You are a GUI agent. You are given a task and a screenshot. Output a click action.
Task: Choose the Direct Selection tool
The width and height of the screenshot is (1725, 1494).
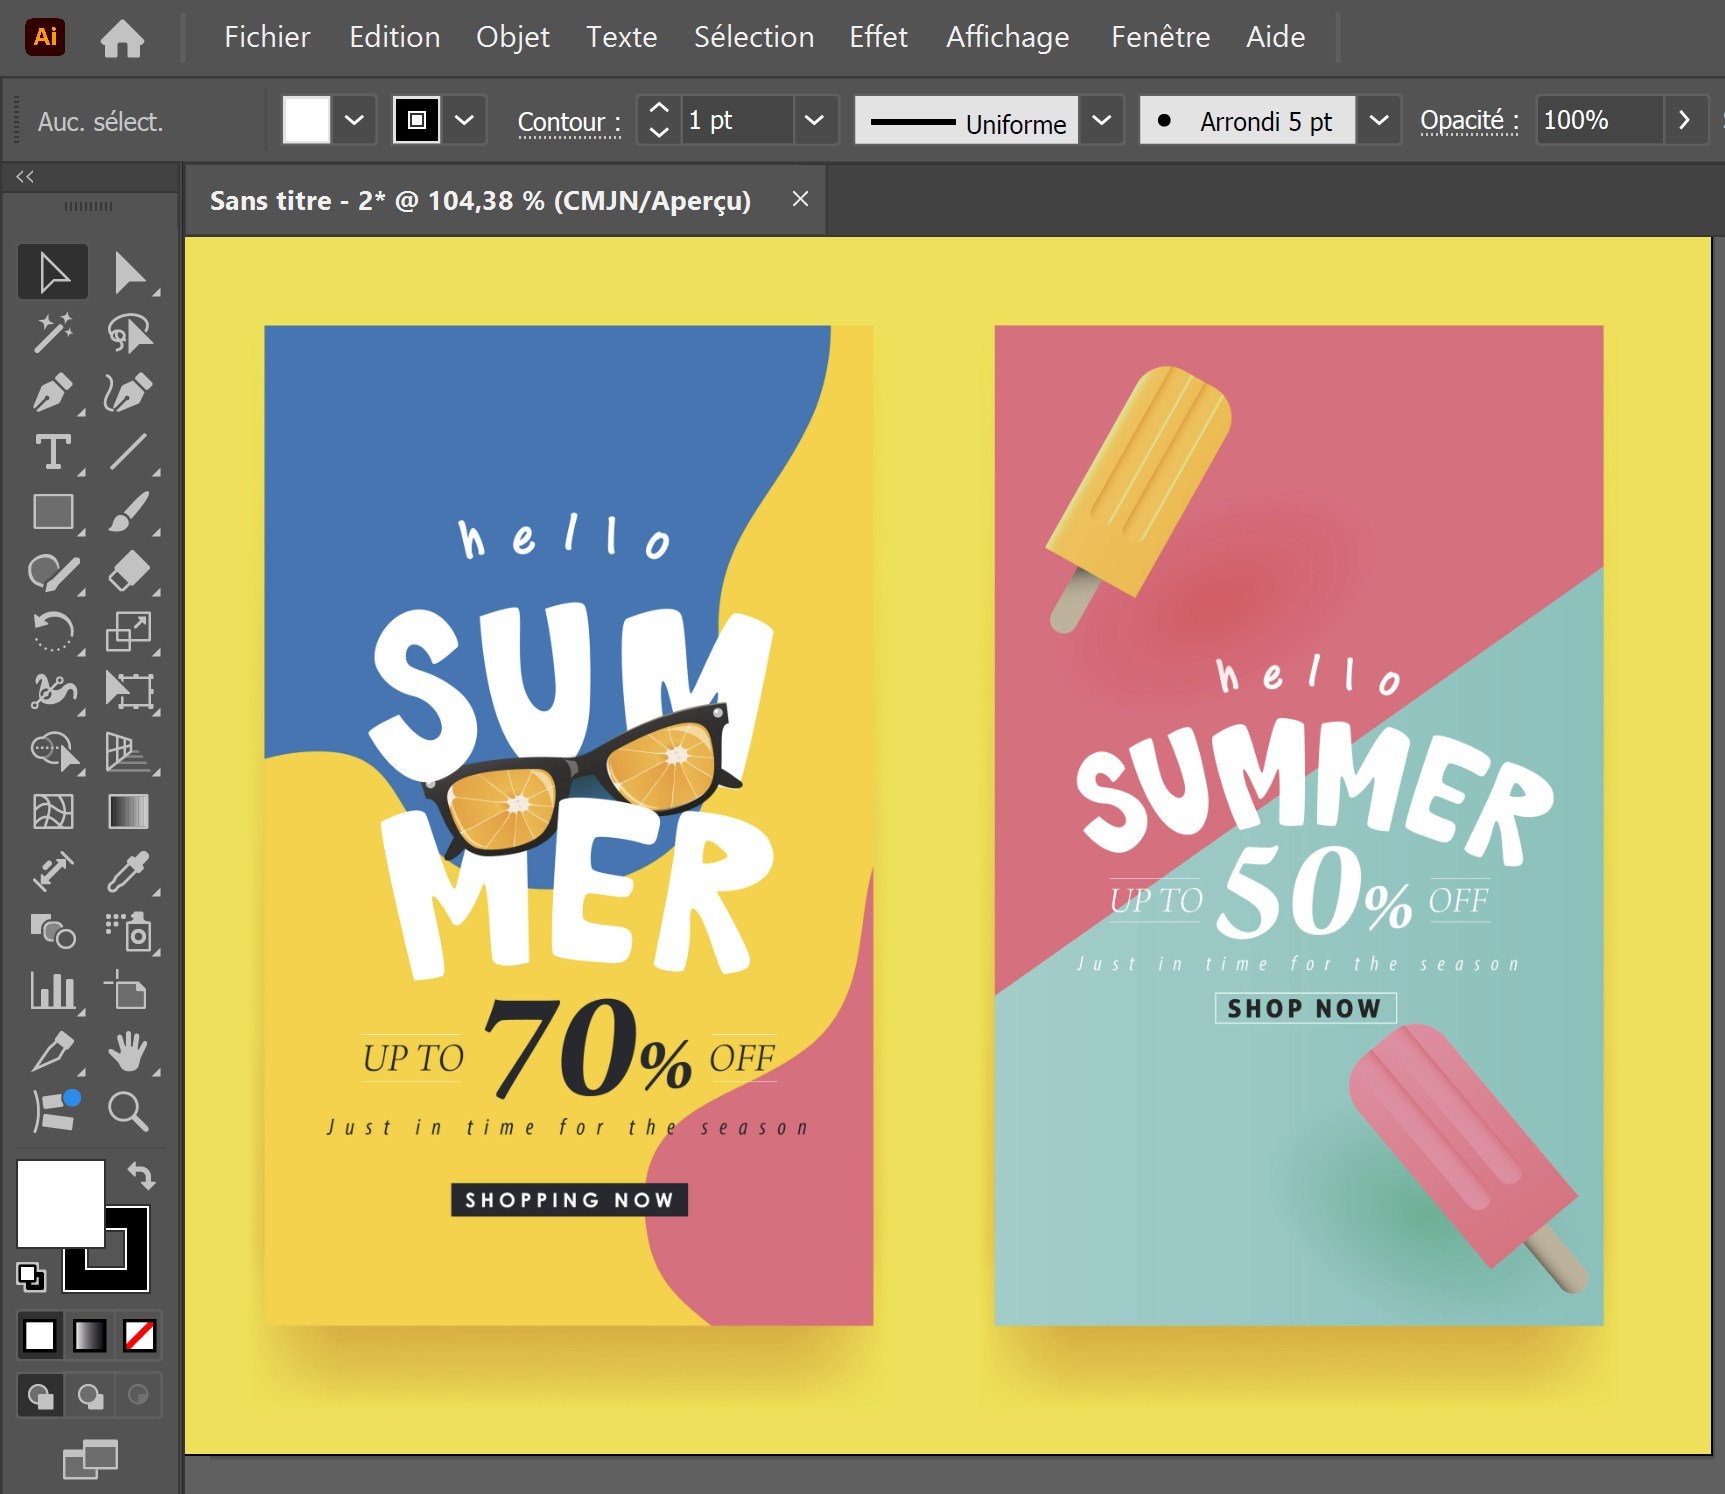point(129,272)
